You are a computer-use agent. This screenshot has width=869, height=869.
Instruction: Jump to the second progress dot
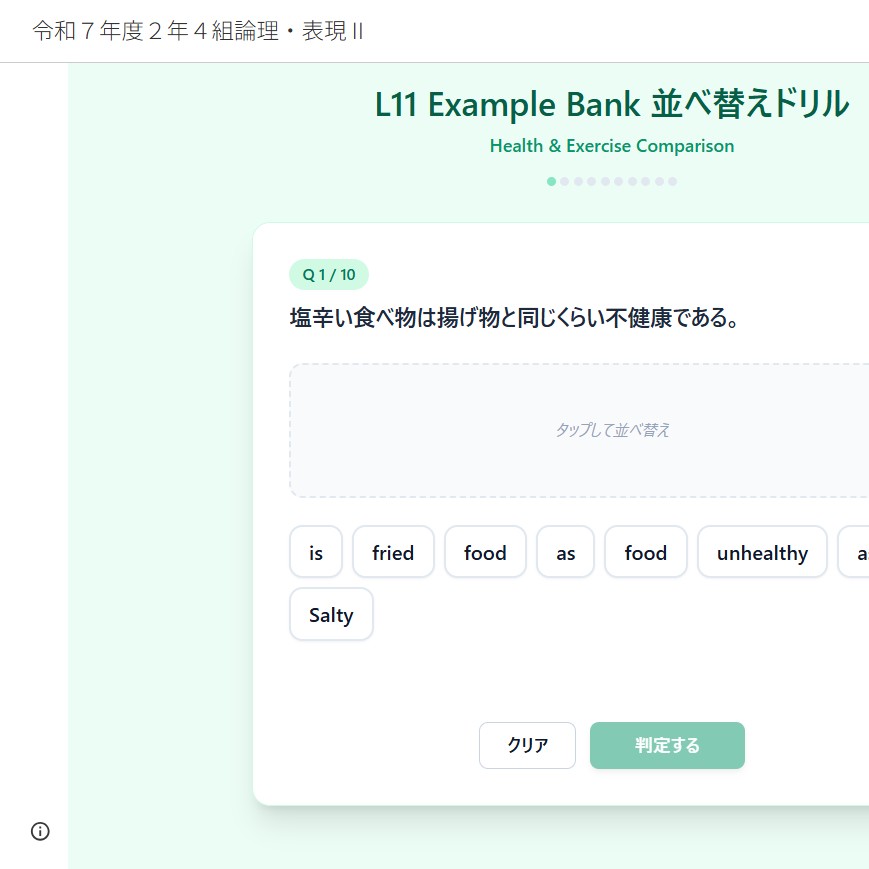click(565, 182)
